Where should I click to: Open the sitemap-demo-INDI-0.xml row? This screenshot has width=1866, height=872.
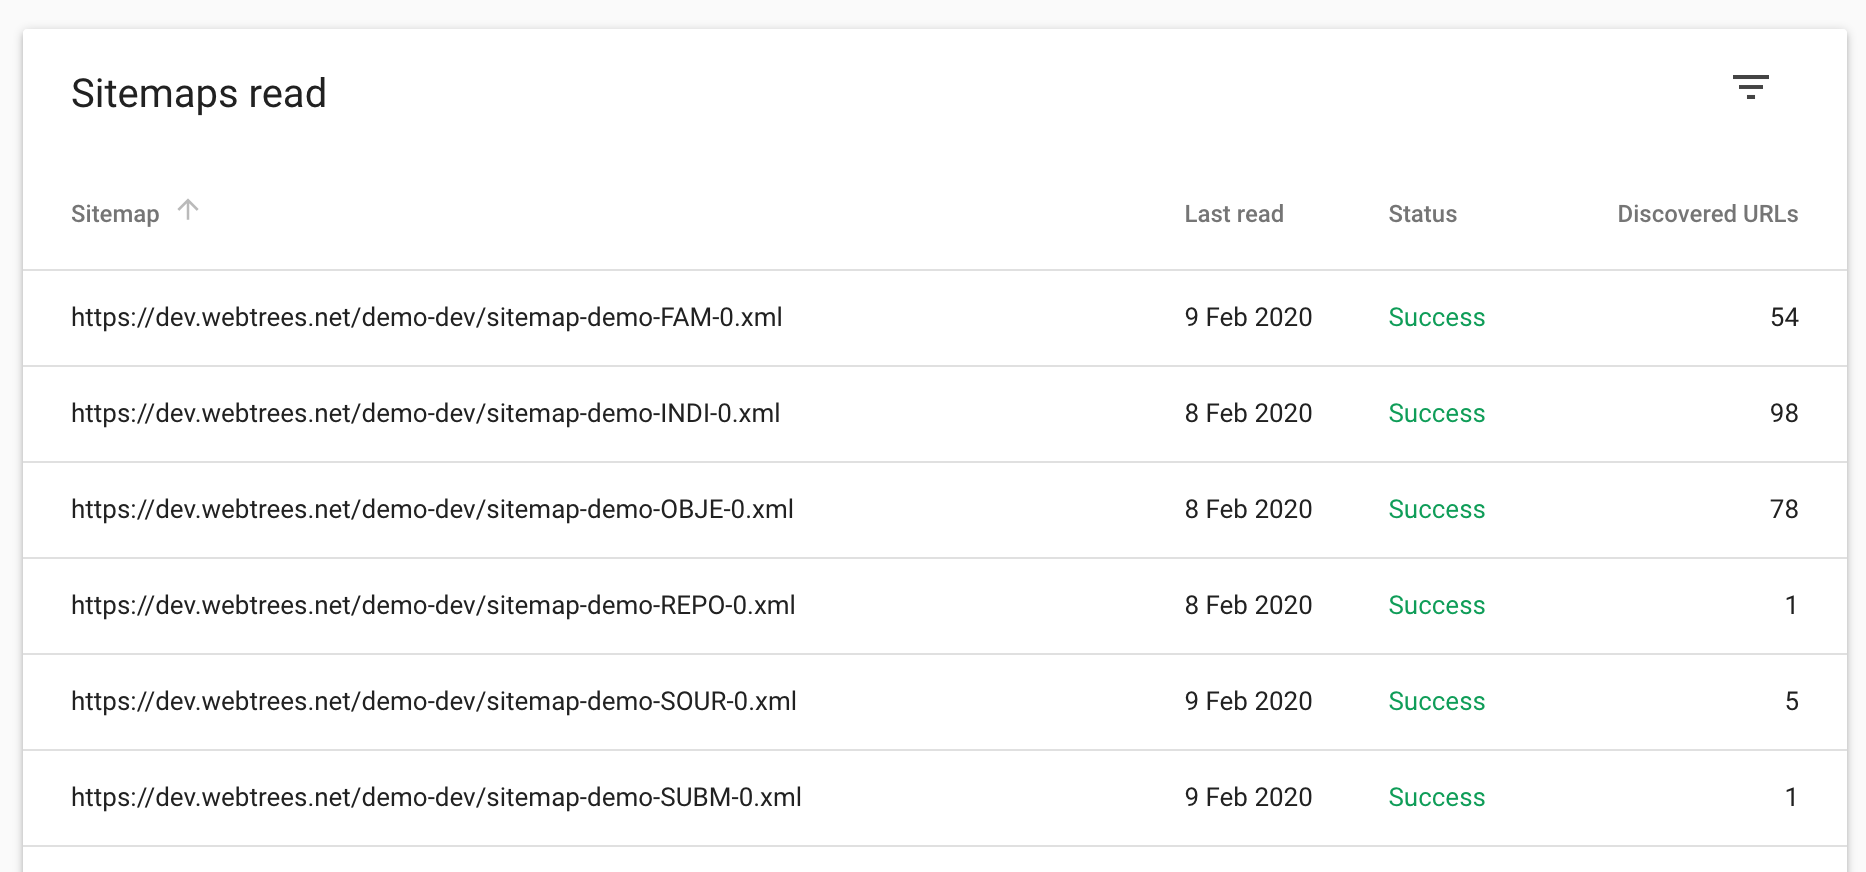click(425, 414)
